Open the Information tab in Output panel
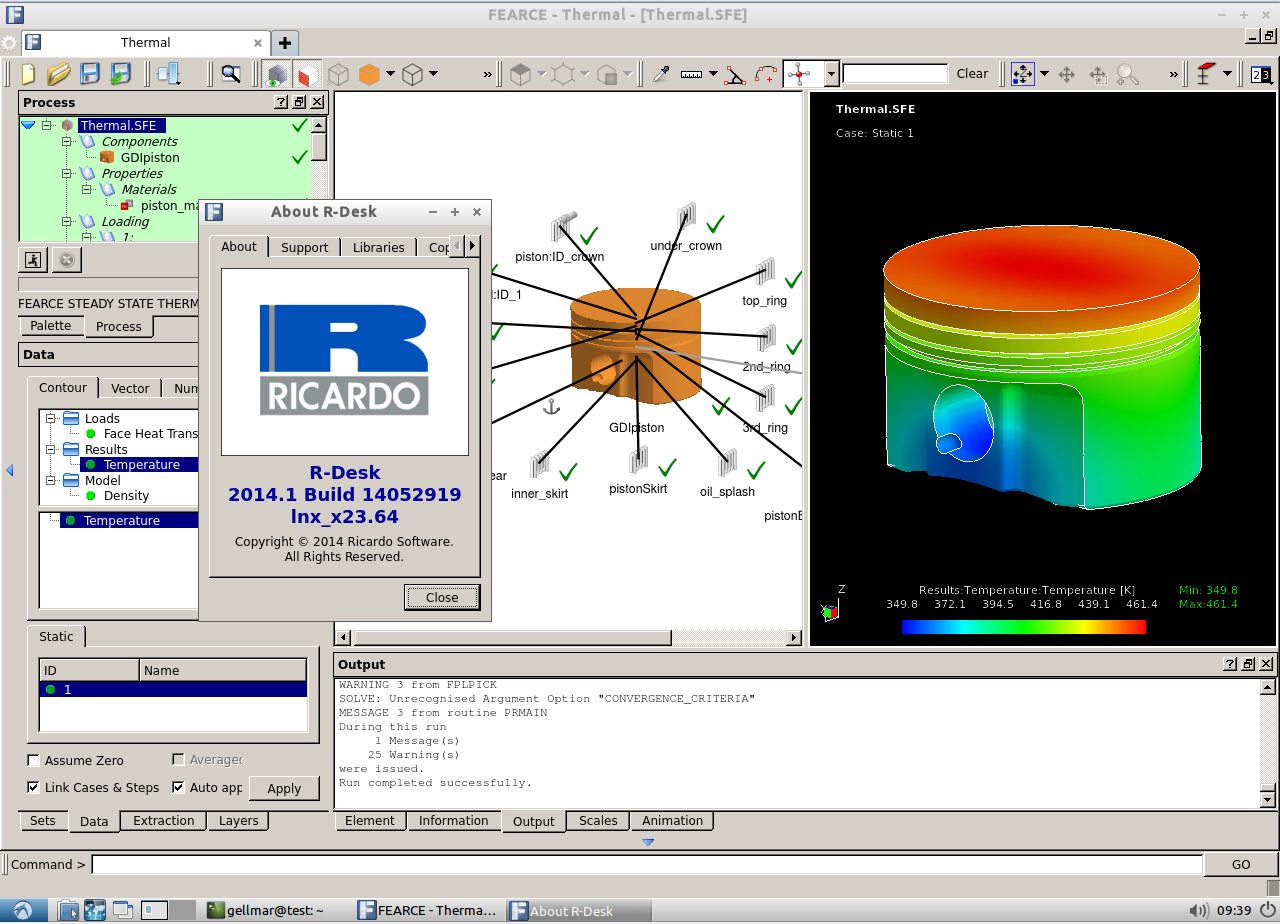The height and width of the screenshot is (924, 1280). click(x=454, y=820)
